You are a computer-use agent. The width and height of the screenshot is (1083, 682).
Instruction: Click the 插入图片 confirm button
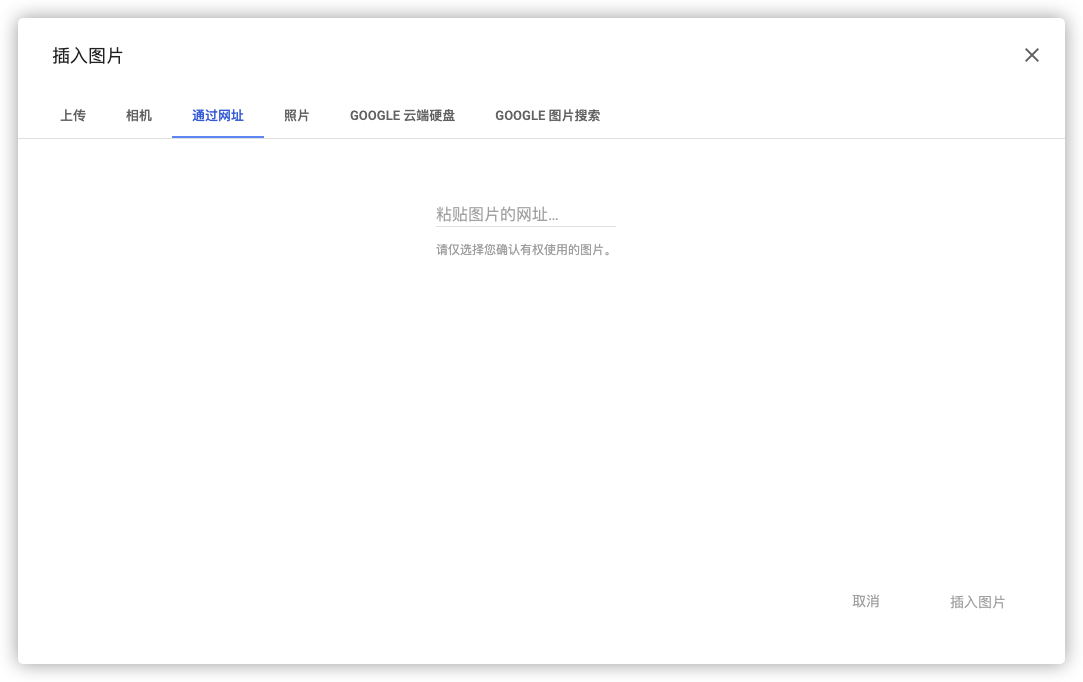pos(977,602)
